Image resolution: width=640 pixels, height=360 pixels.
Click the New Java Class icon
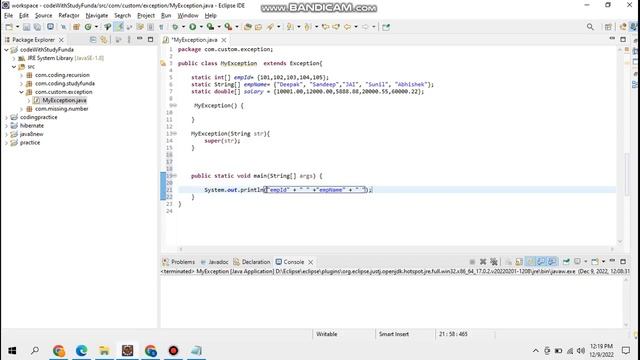[x=88, y=27]
